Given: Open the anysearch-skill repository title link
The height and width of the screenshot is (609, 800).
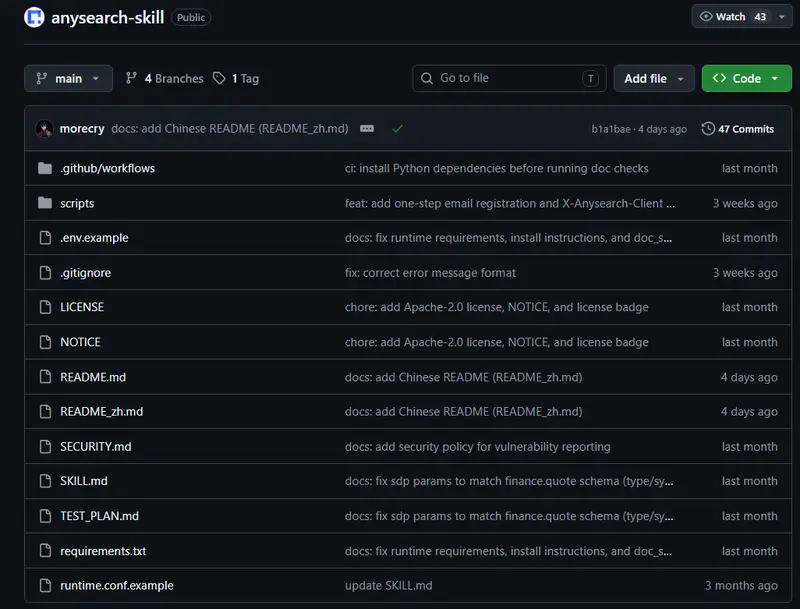Looking at the screenshot, I should click(108, 17).
